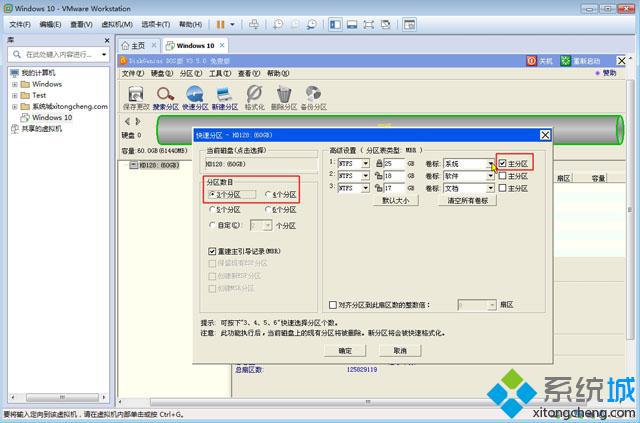640x423 pixels.
Task: Click the Unity mode toolbar icon
Action: (385, 24)
